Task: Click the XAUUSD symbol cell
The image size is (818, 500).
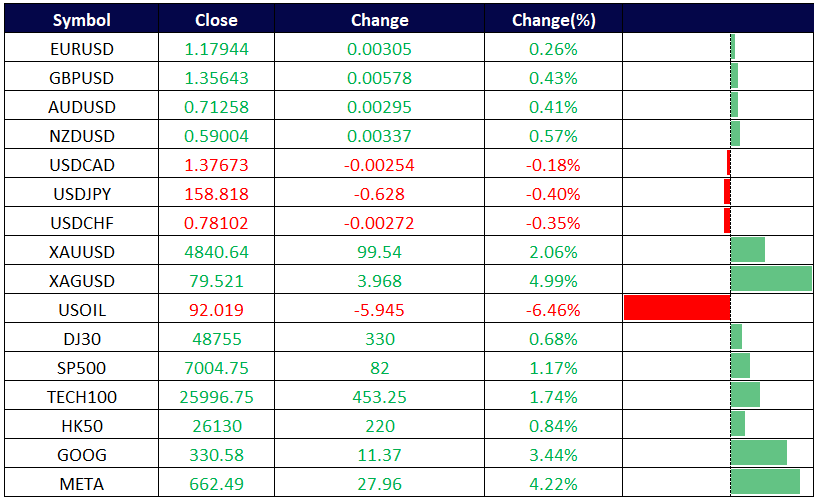Action: [82, 252]
